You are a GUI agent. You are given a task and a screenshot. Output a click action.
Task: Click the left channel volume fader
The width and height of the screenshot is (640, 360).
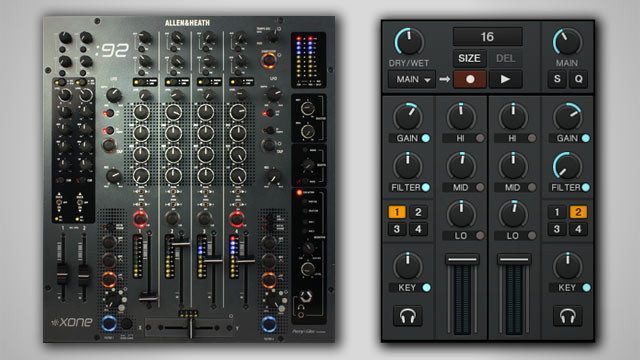coord(462,260)
